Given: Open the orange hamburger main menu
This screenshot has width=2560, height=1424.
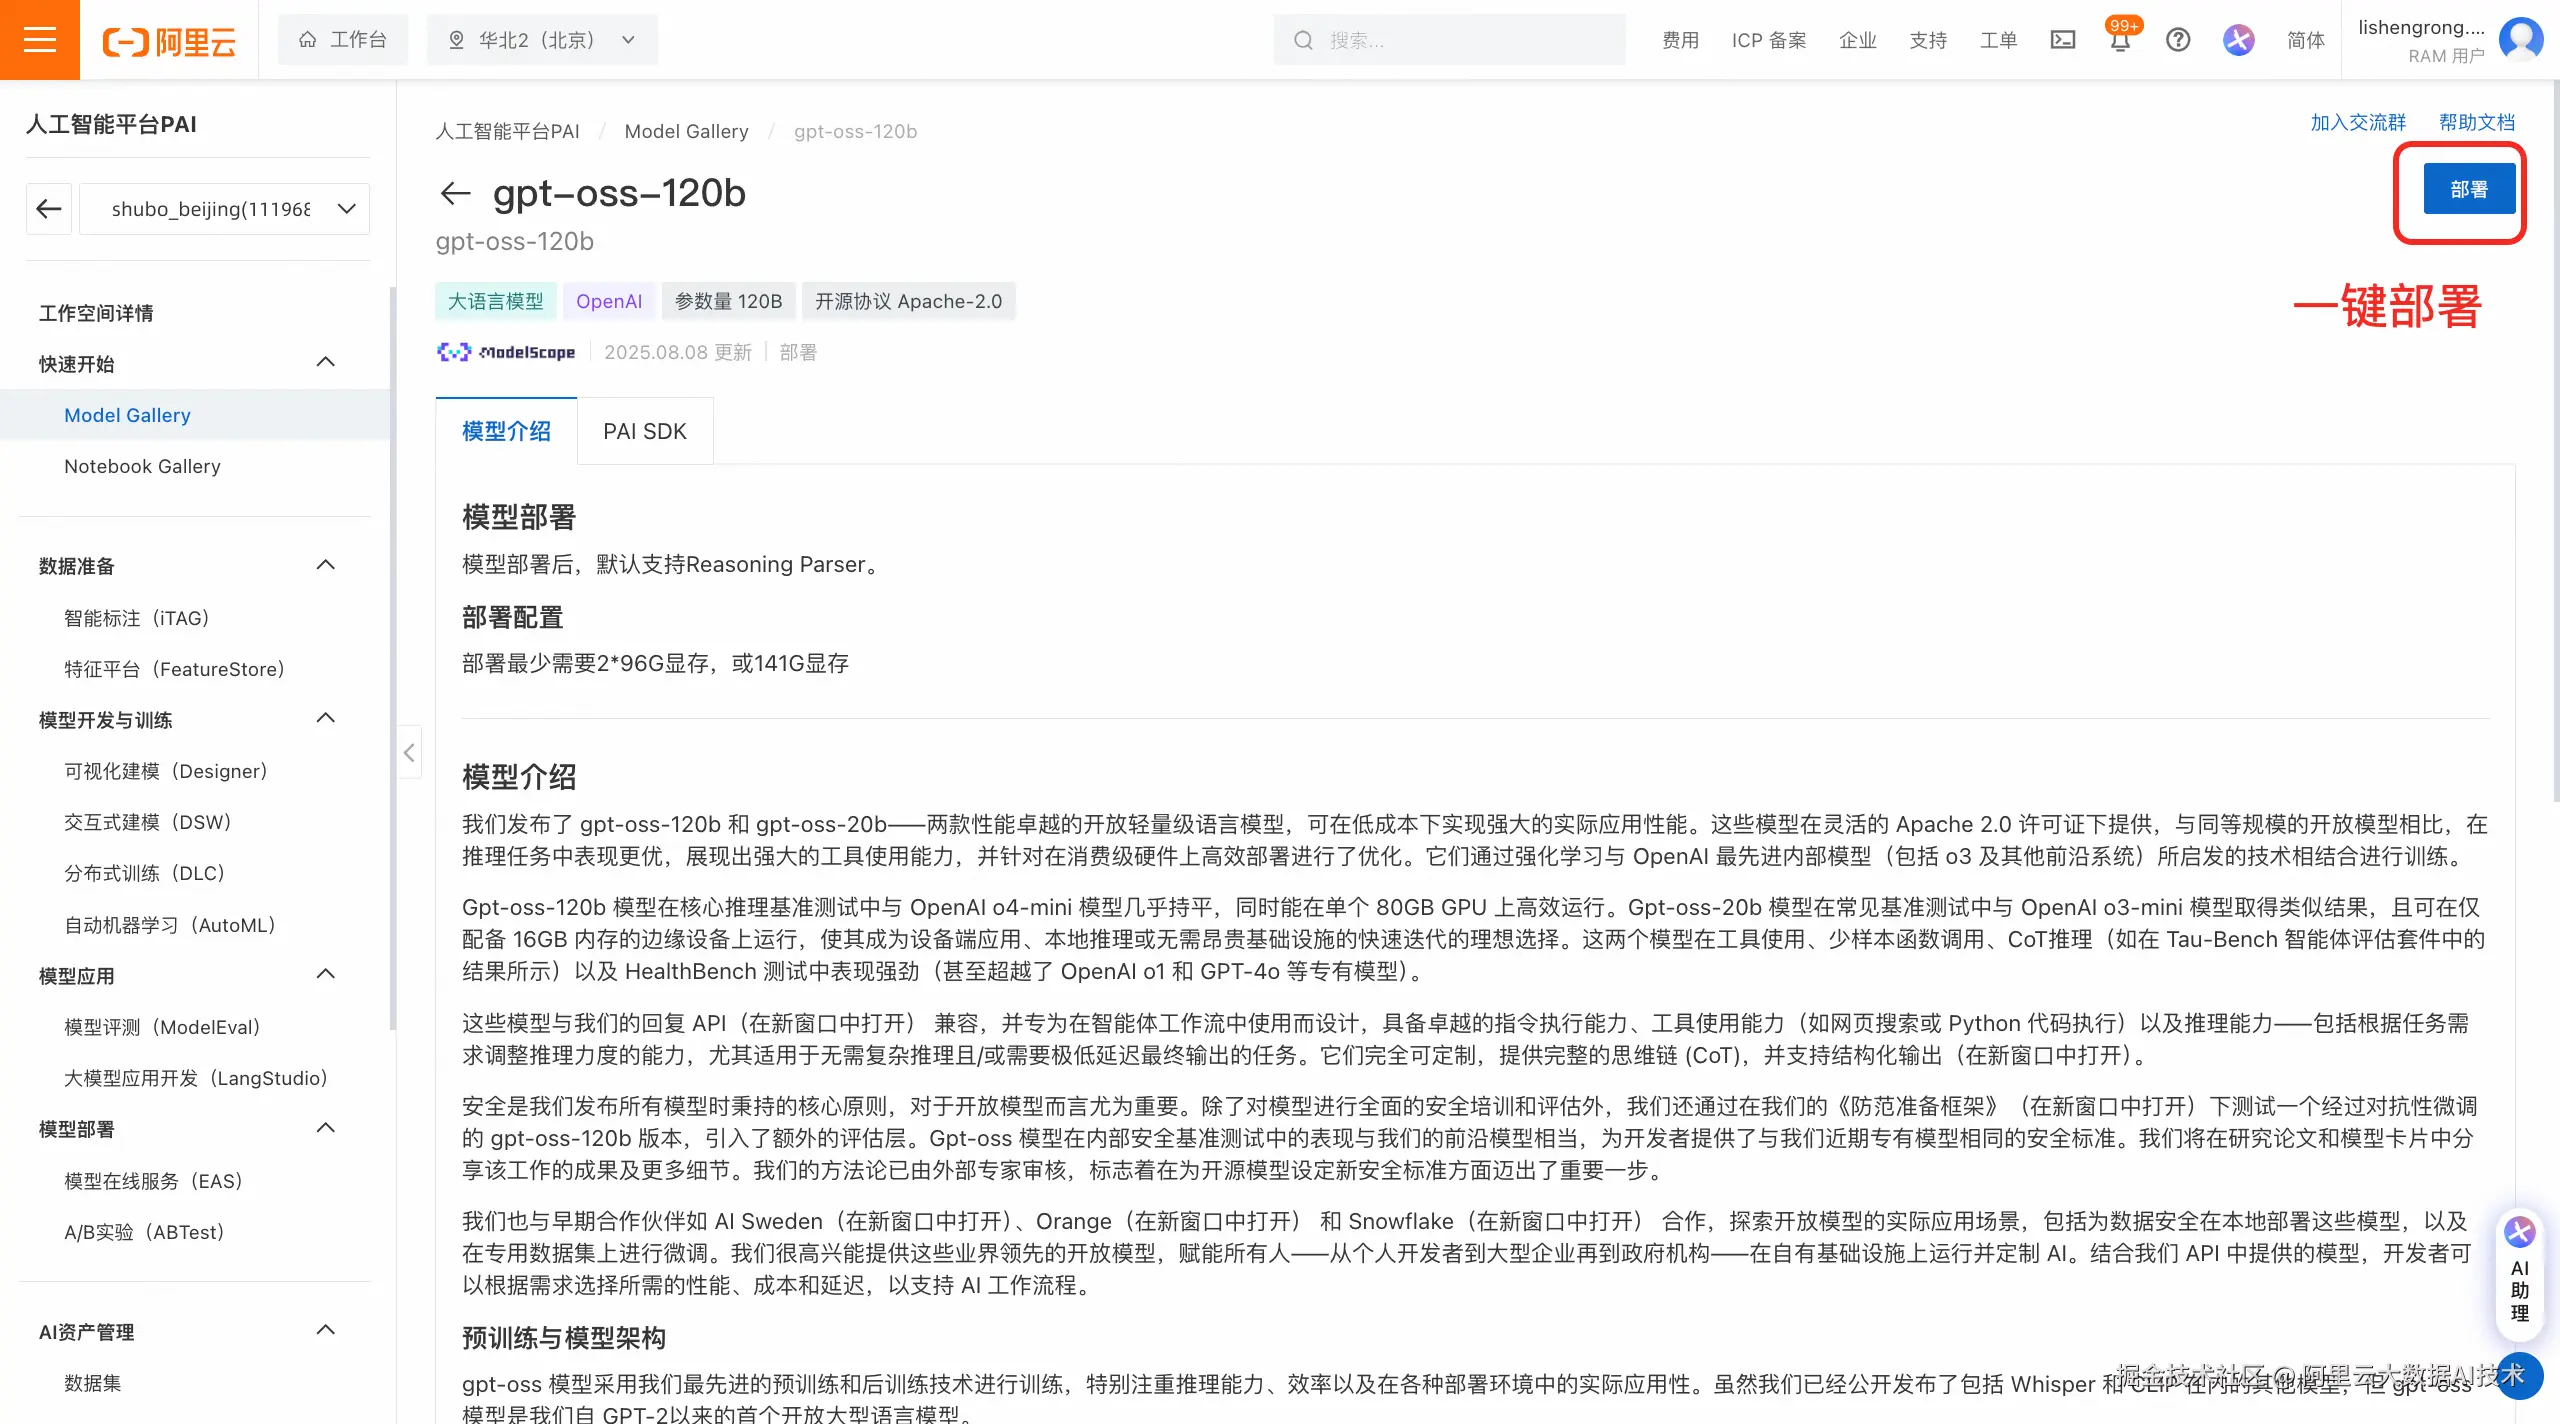Looking at the screenshot, I should [x=40, y=40].
